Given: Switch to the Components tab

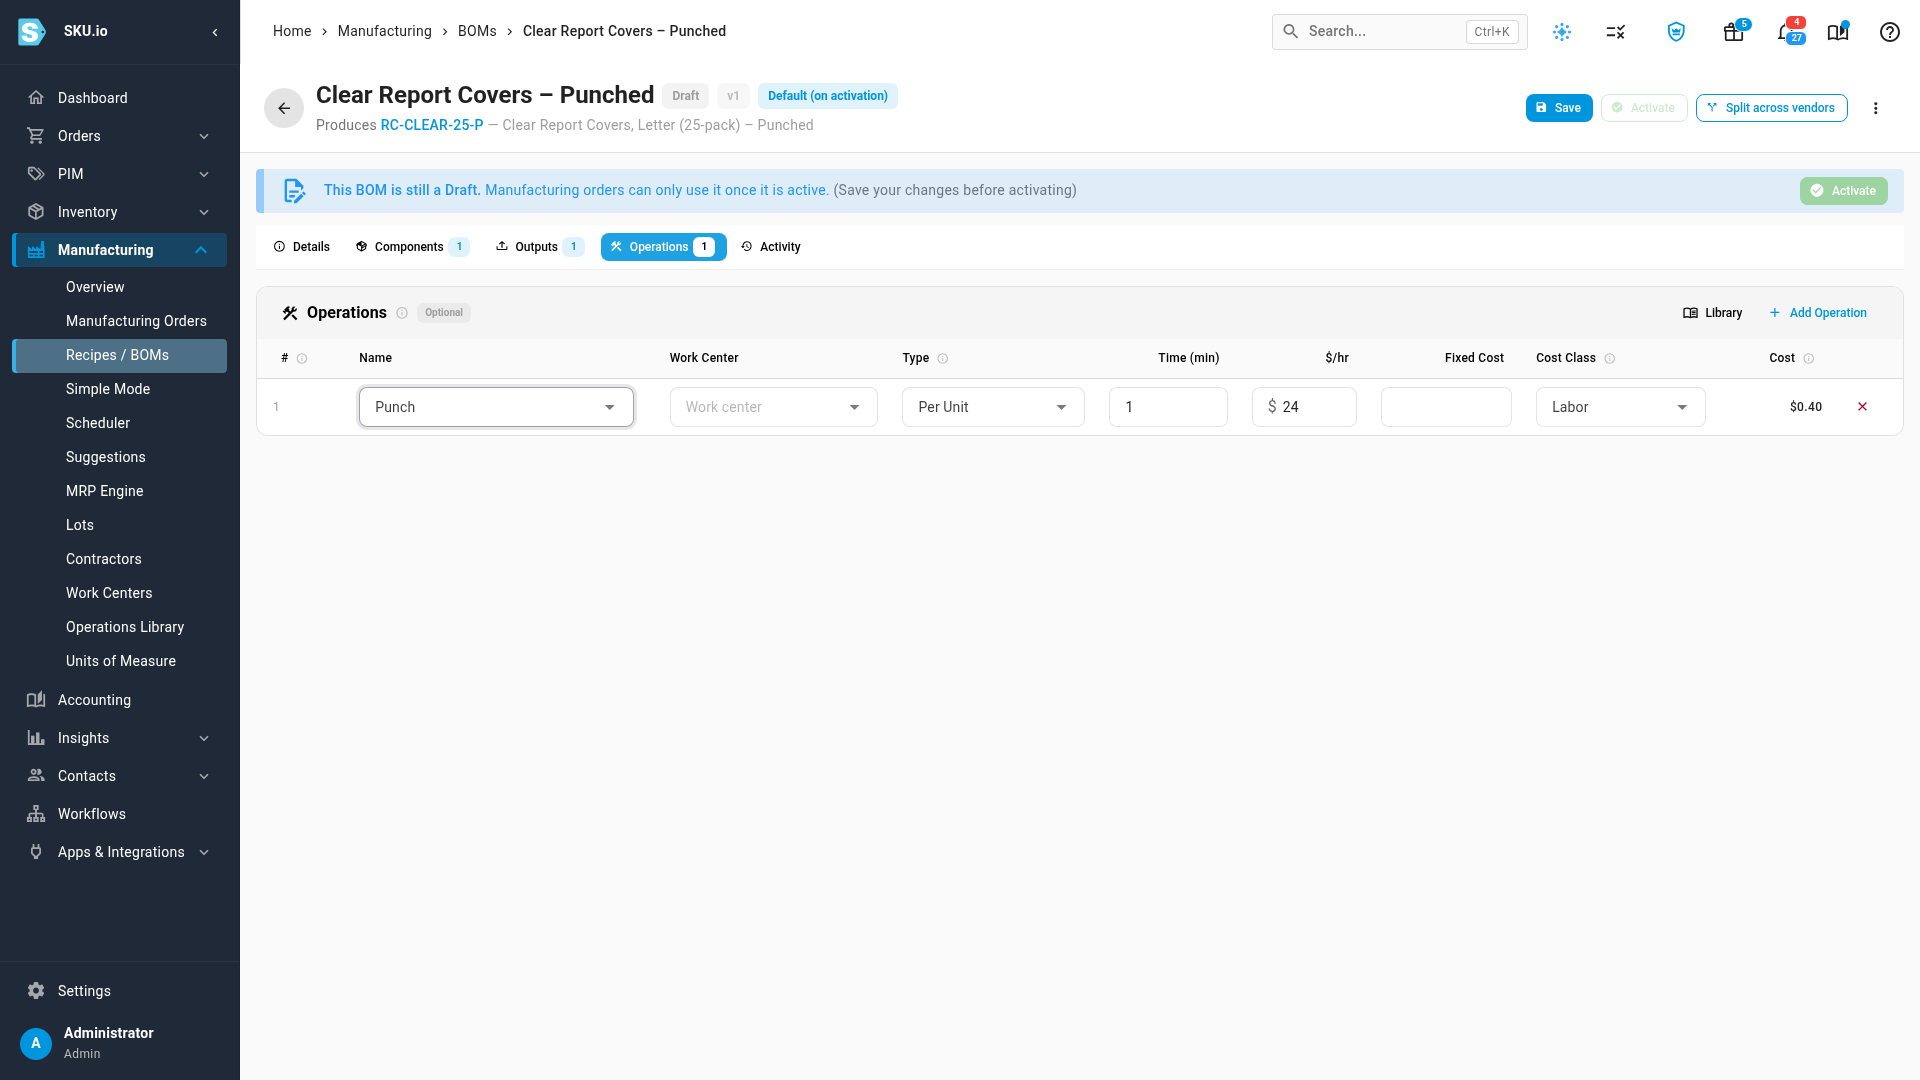Looking at the screenshot, I should pyautogui.click(x=412, y=247).
